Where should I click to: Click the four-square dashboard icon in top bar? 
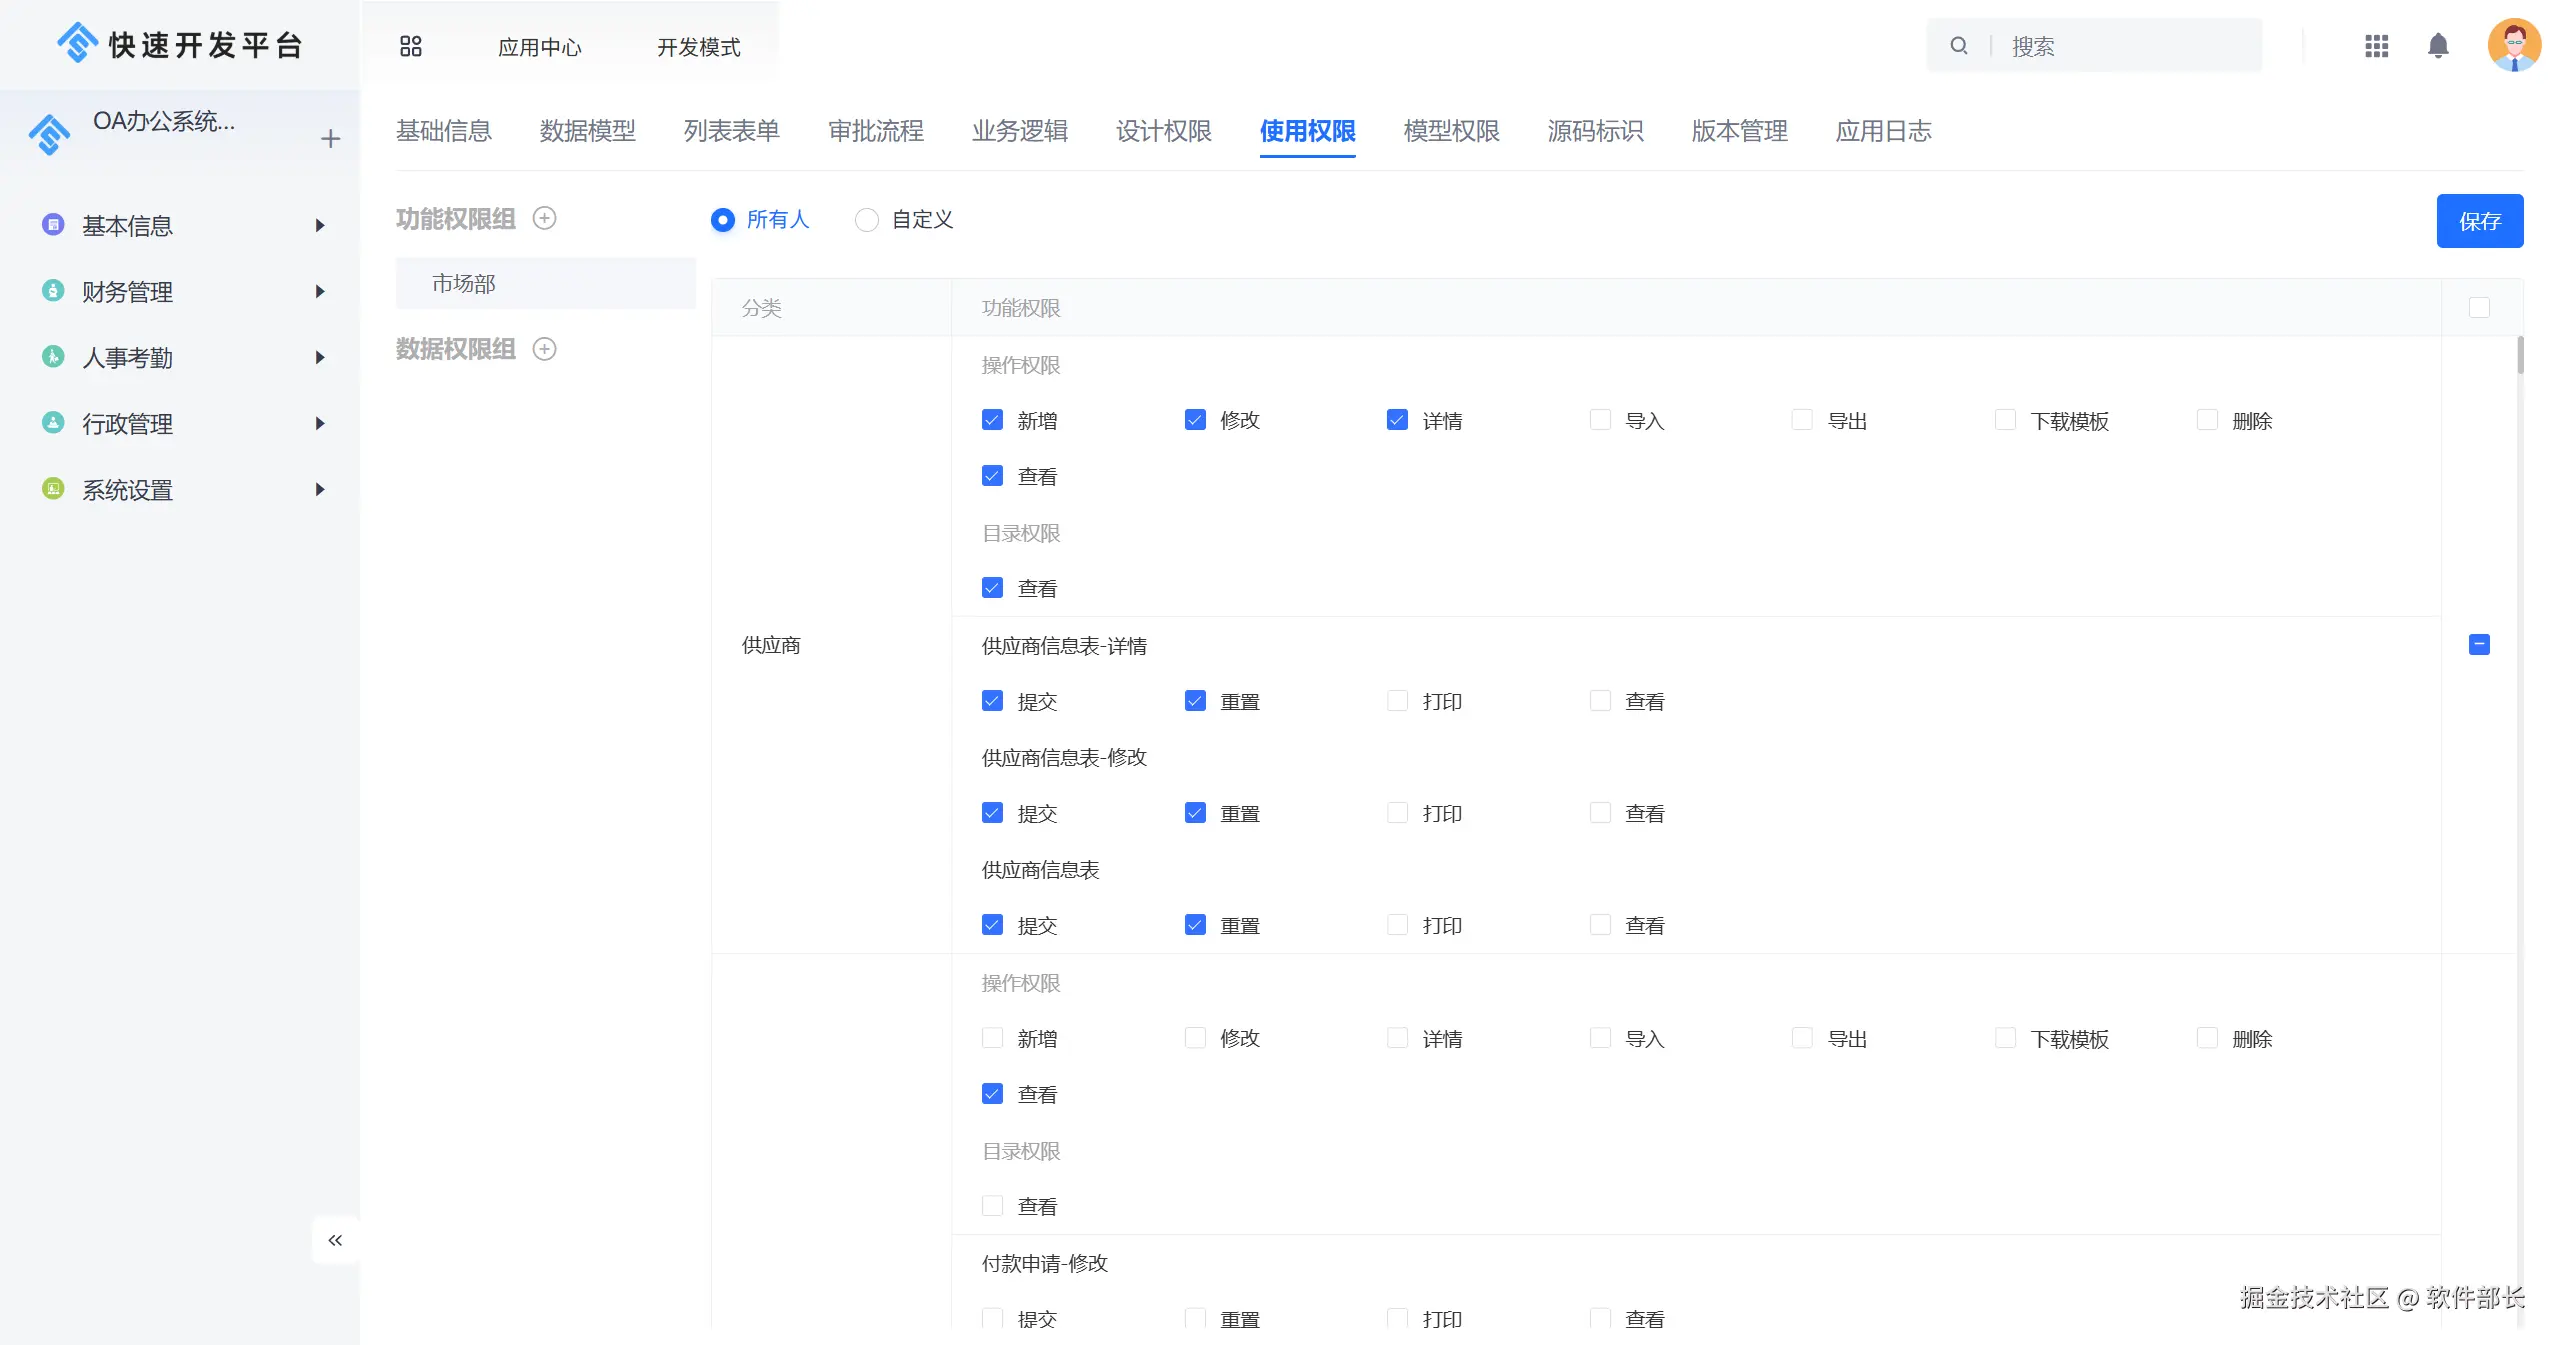[410, 46]
